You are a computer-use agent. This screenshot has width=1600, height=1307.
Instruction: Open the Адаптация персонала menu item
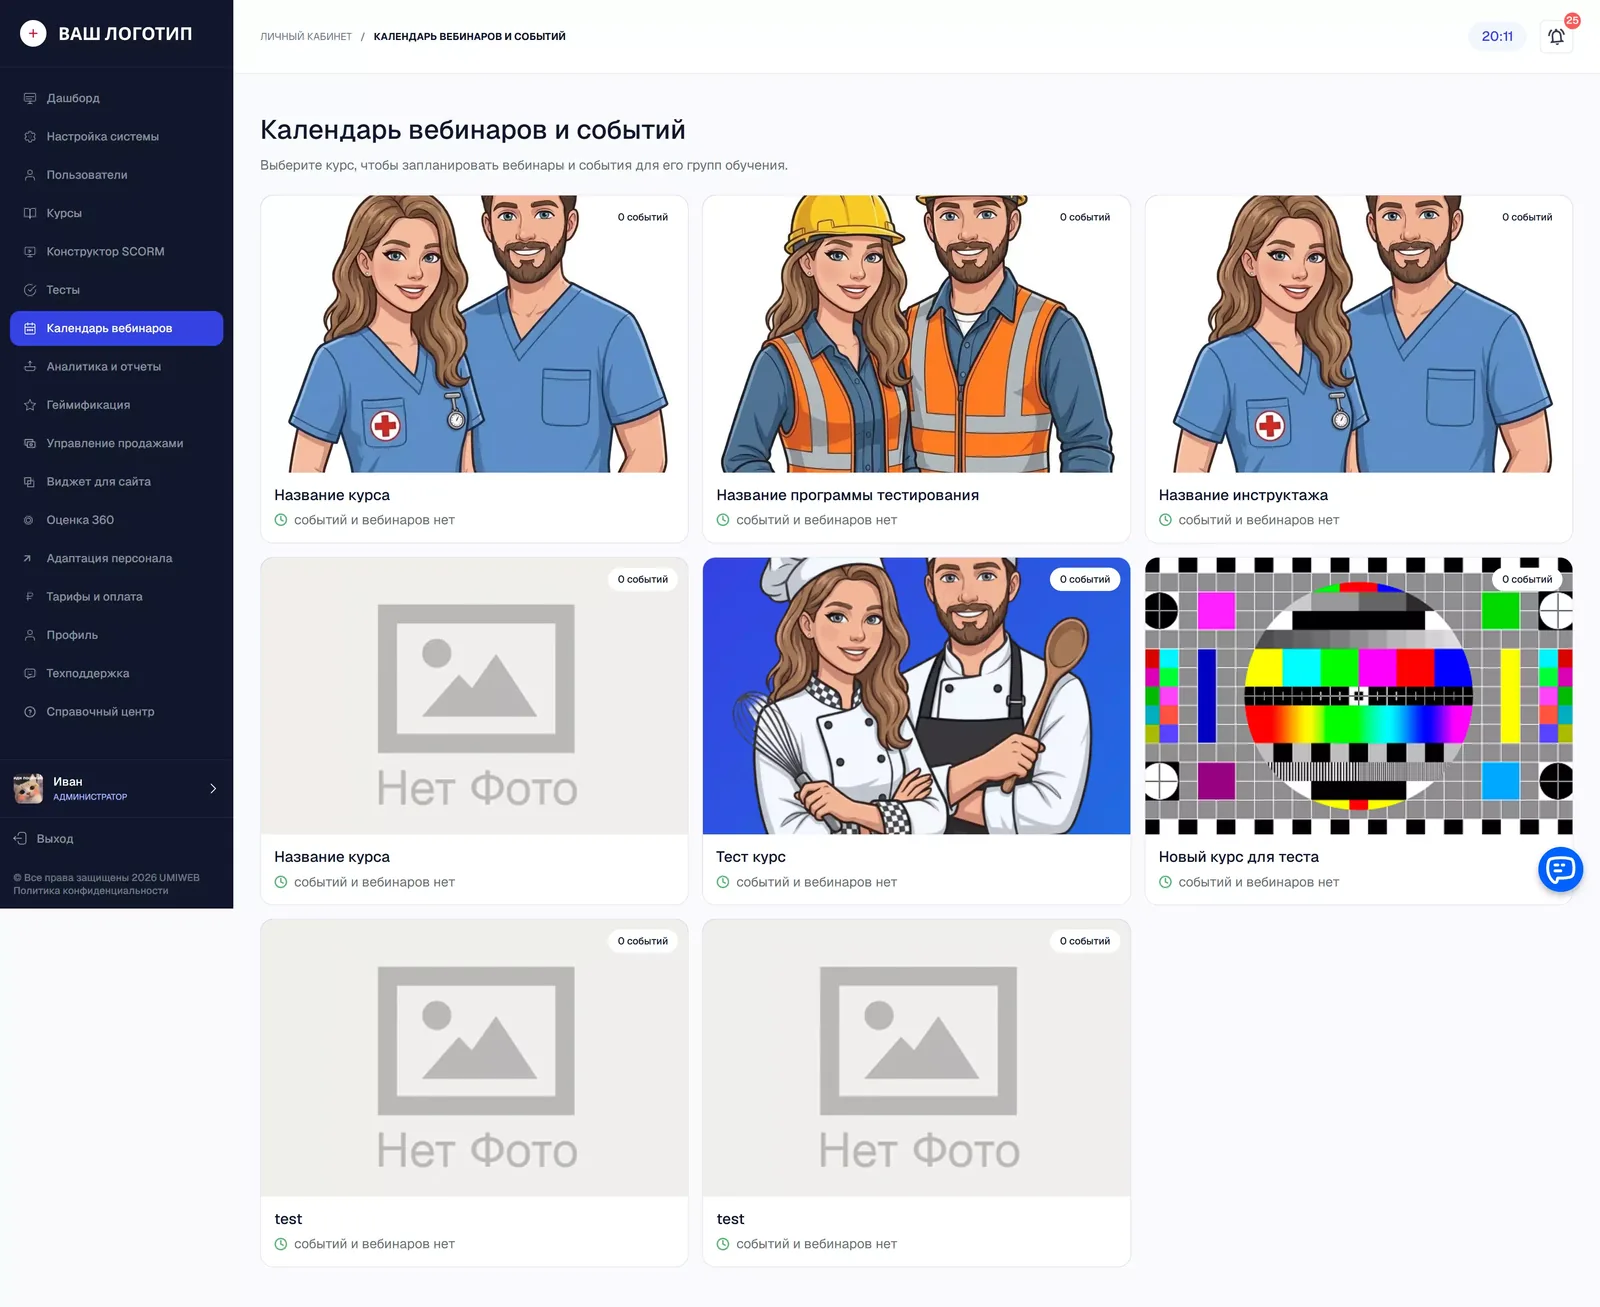point(116,558)
